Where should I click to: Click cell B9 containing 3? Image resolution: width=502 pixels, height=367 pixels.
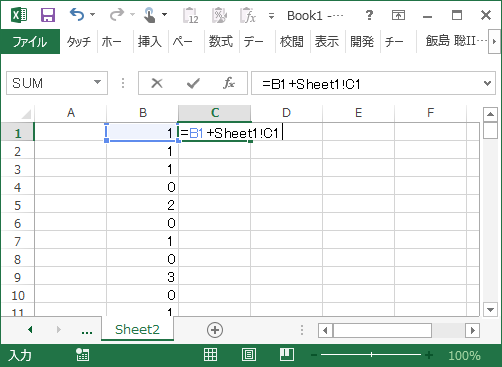coord(143,277)
